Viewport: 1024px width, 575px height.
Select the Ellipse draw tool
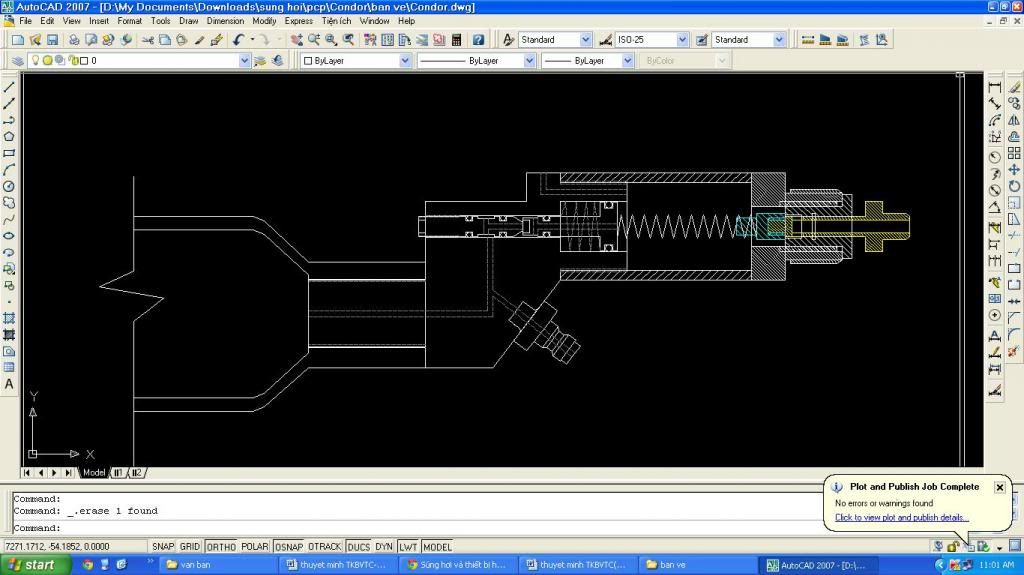tap(9, 236)
